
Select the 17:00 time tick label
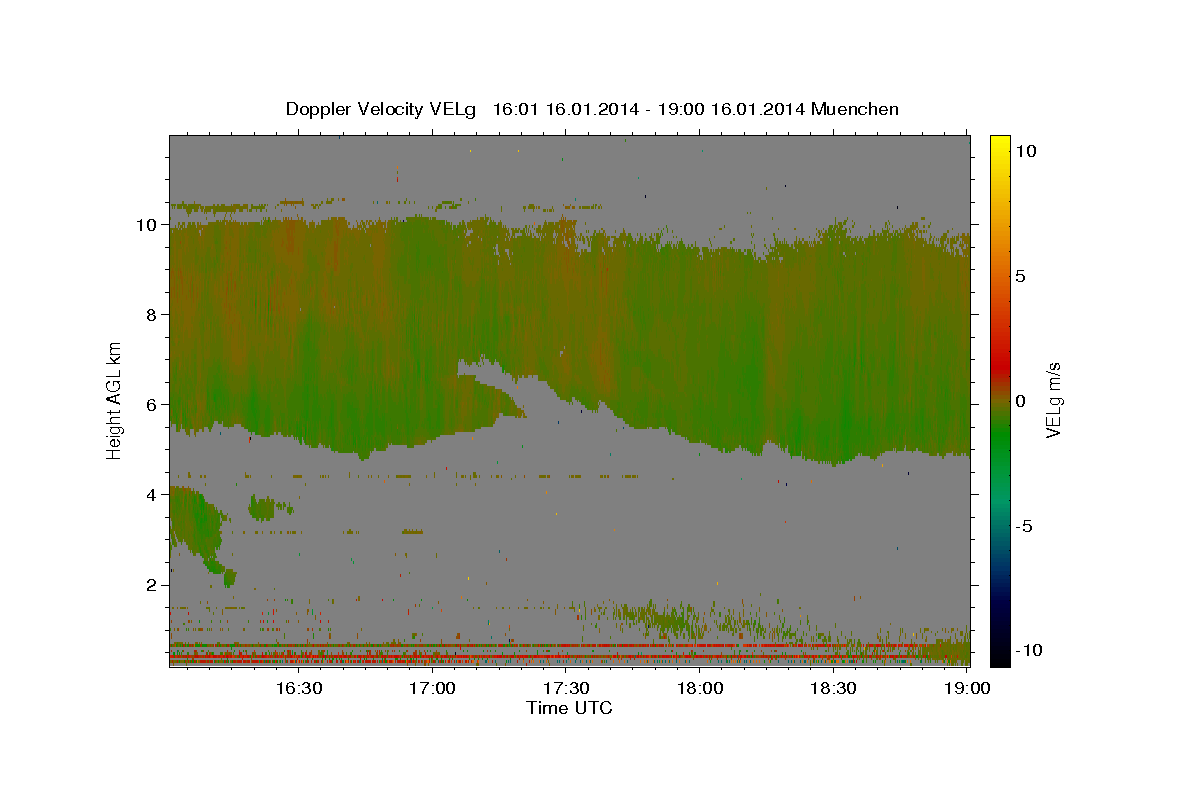(433, 688)
